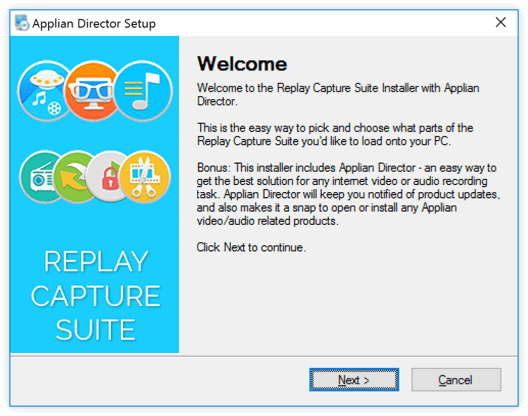Viewport: 528px width, 416px height.
Task: Click the 'Click Next to continue.' text
Action: [x=251, y=247]
